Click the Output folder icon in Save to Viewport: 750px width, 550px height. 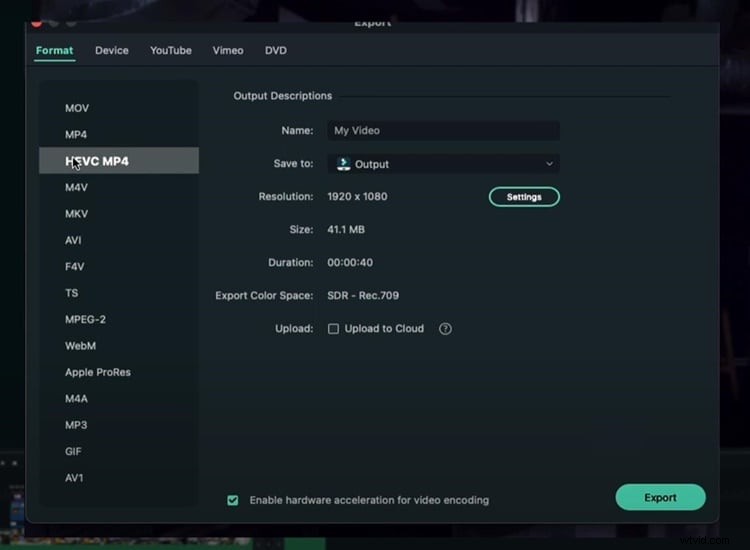coord(343,164)
